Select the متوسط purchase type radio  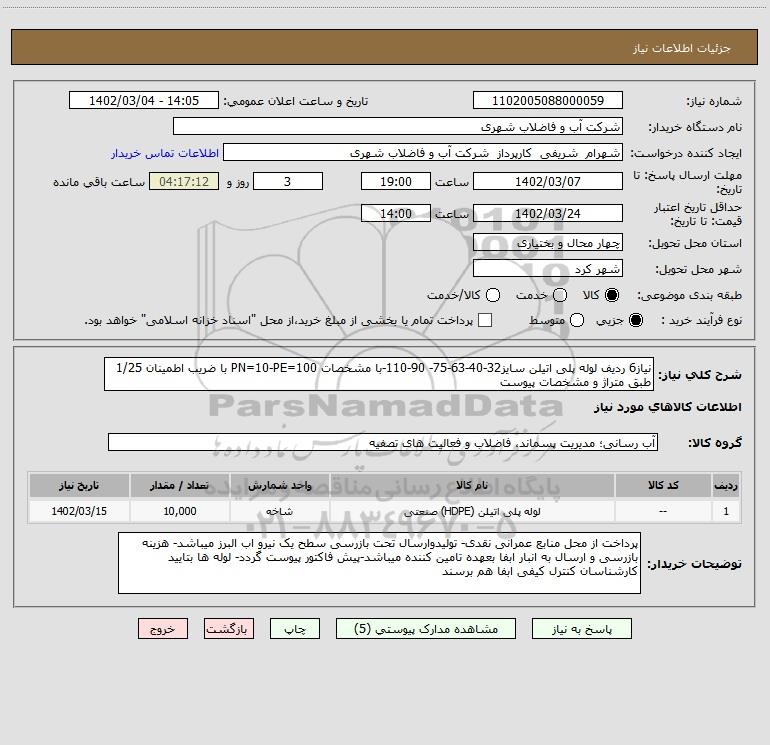[x=577, y=320]
